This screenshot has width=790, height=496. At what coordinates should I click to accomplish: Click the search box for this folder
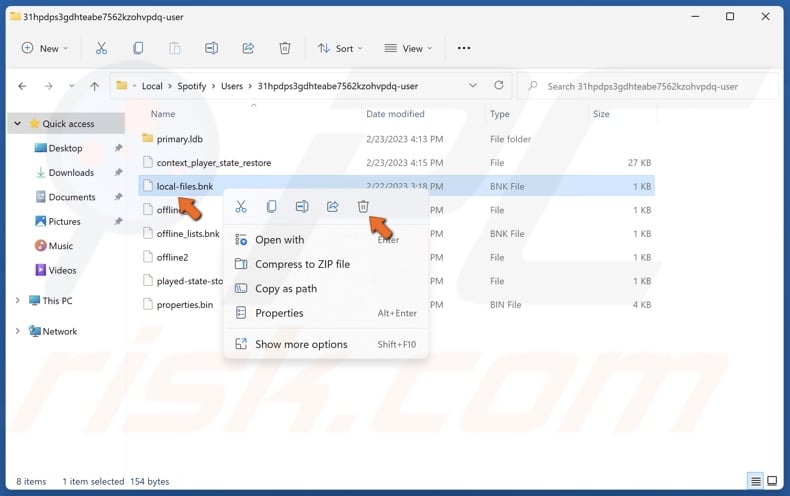pyautogui.click(x=649, y=86)
